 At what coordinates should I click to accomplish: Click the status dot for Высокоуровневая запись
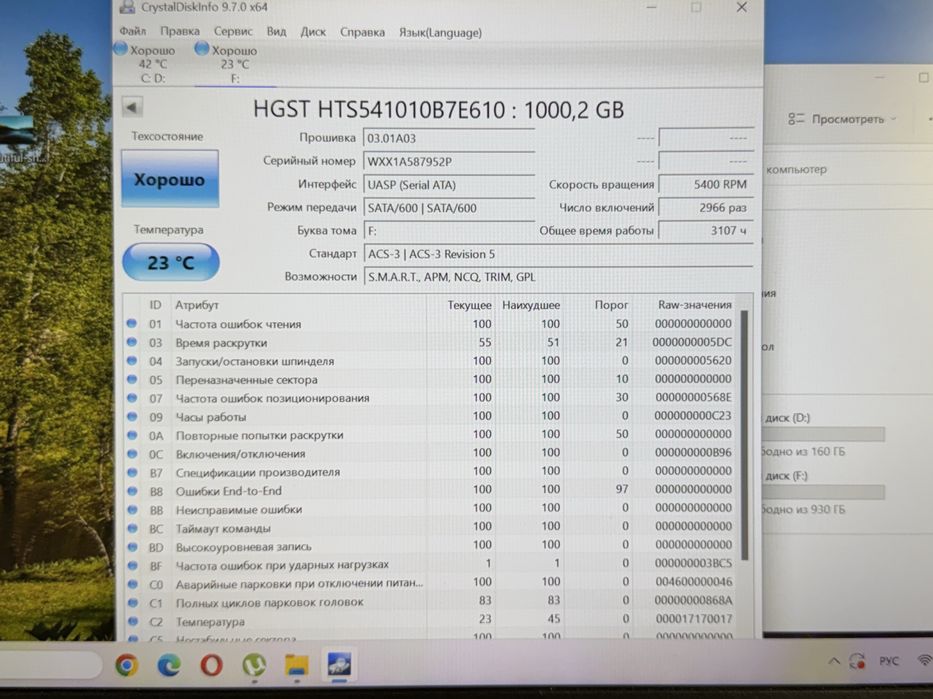pyautogui.click(x=132, y=547)
